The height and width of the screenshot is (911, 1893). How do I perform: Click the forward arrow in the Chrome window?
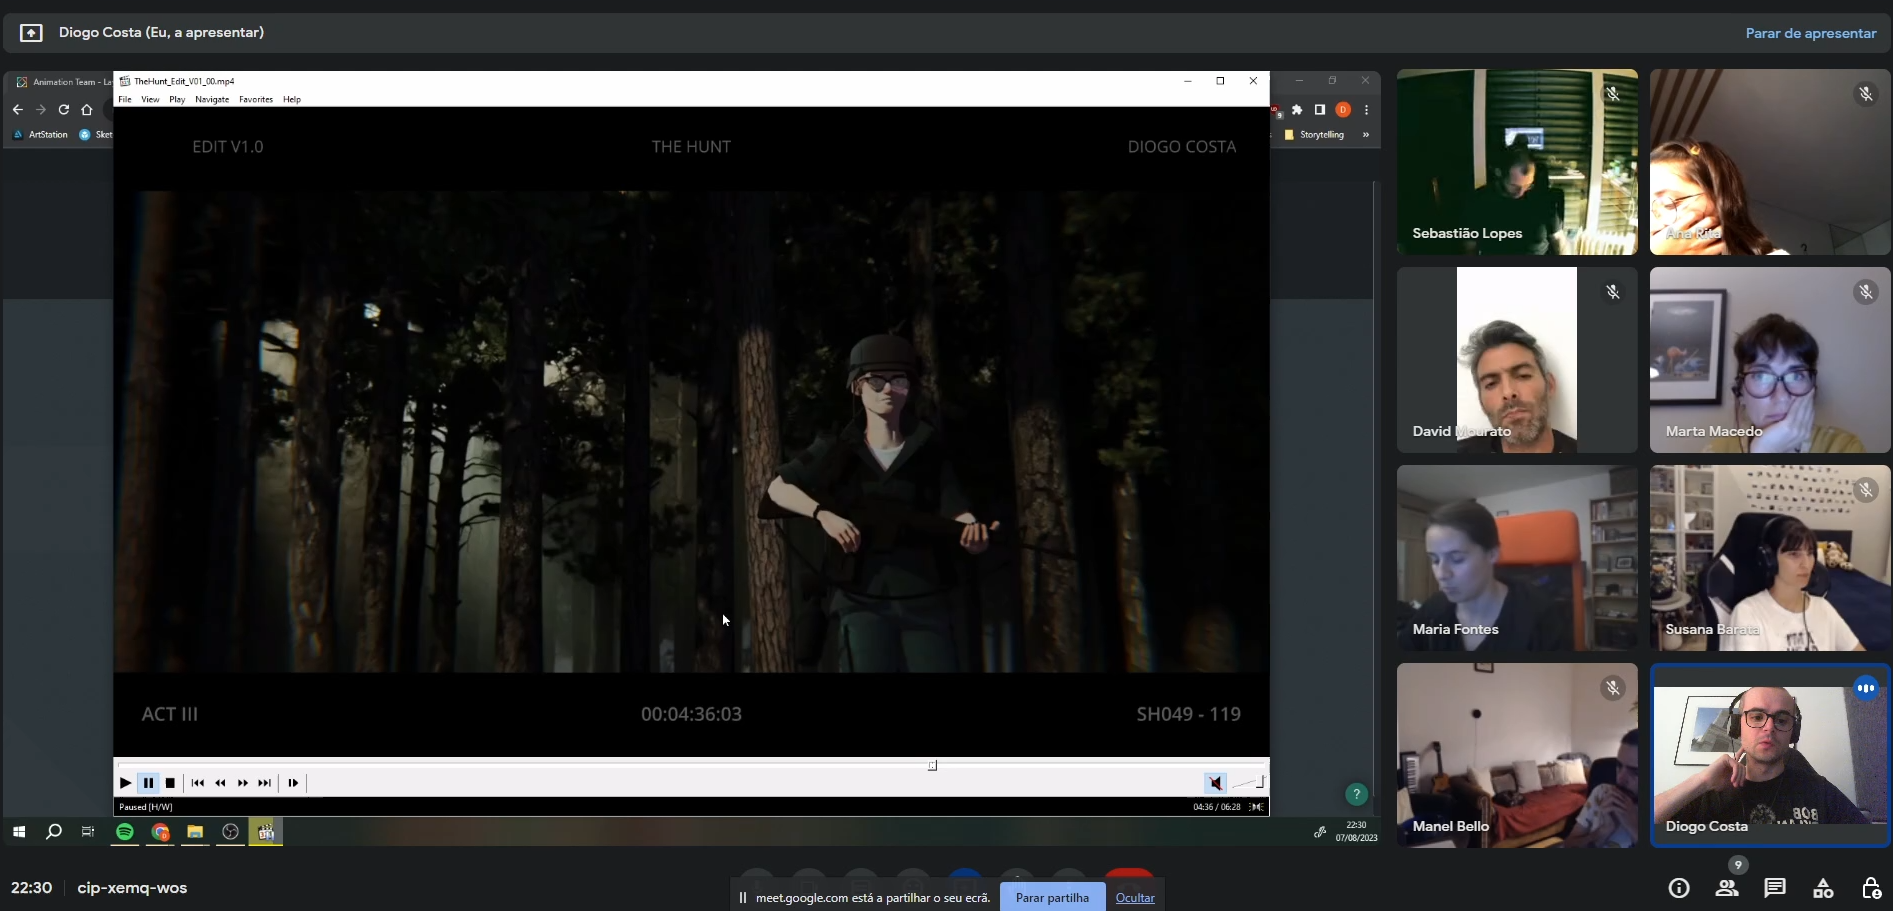40,110
